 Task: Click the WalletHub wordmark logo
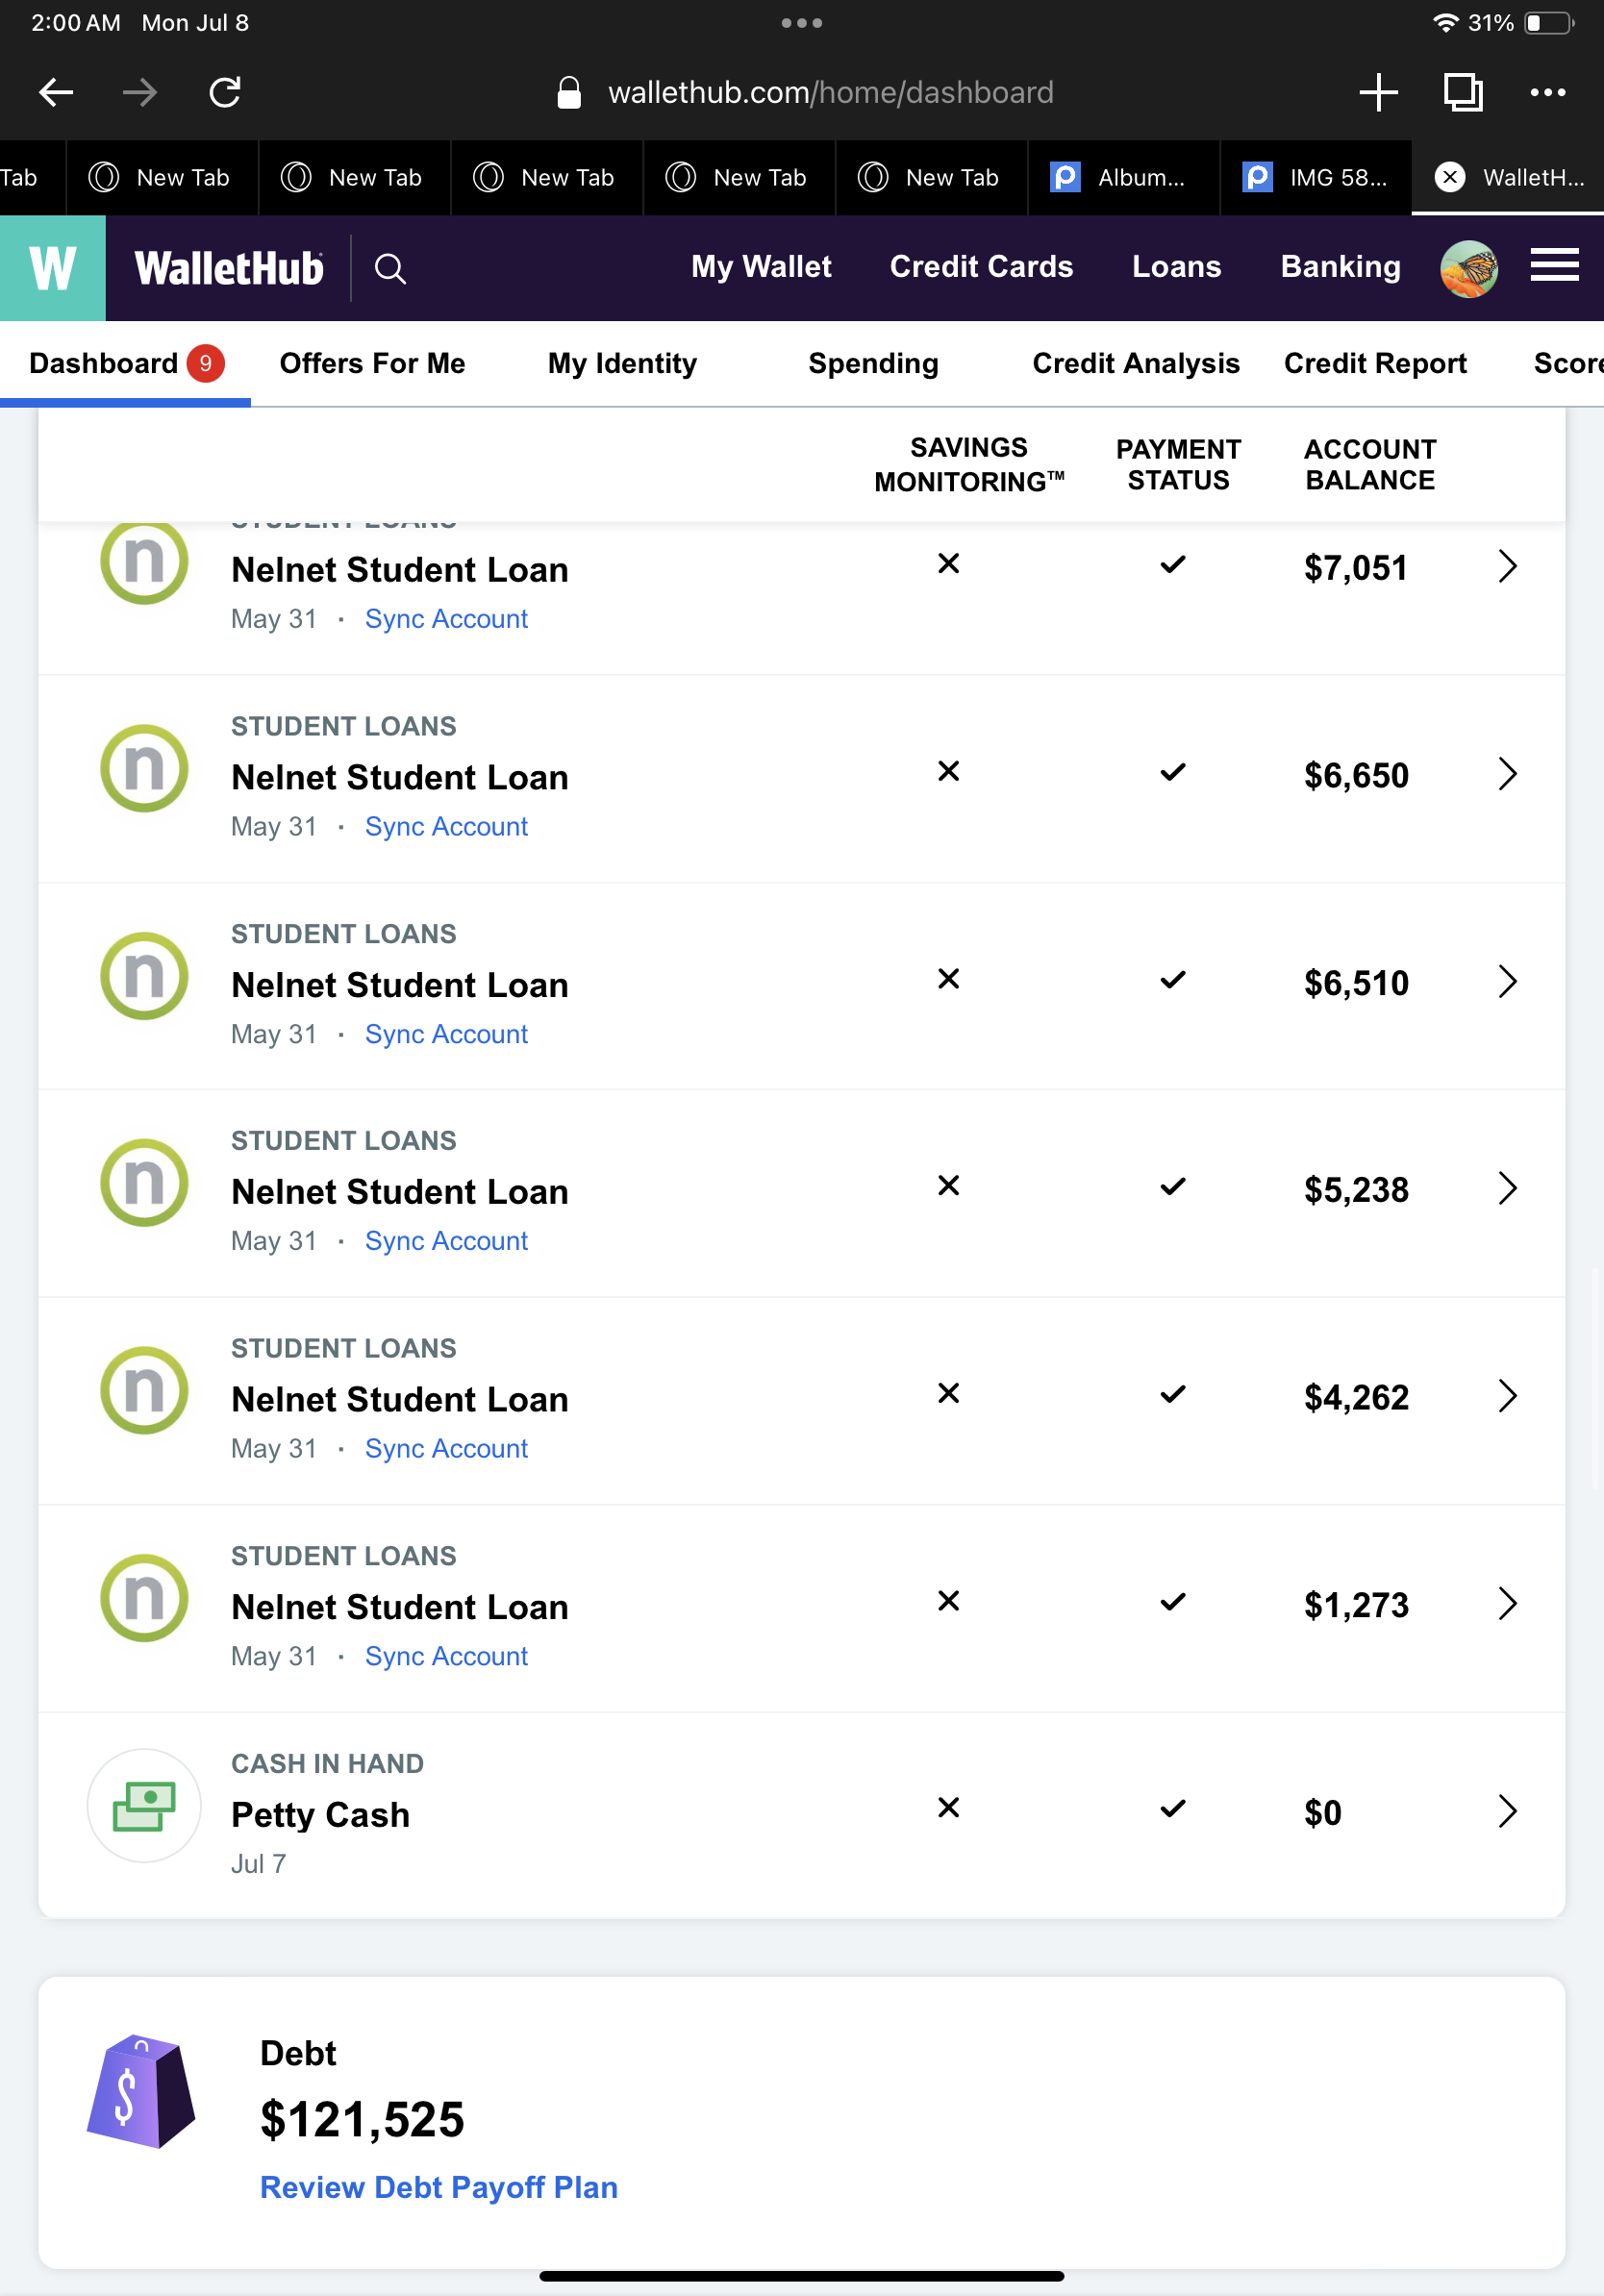[229, 268]
